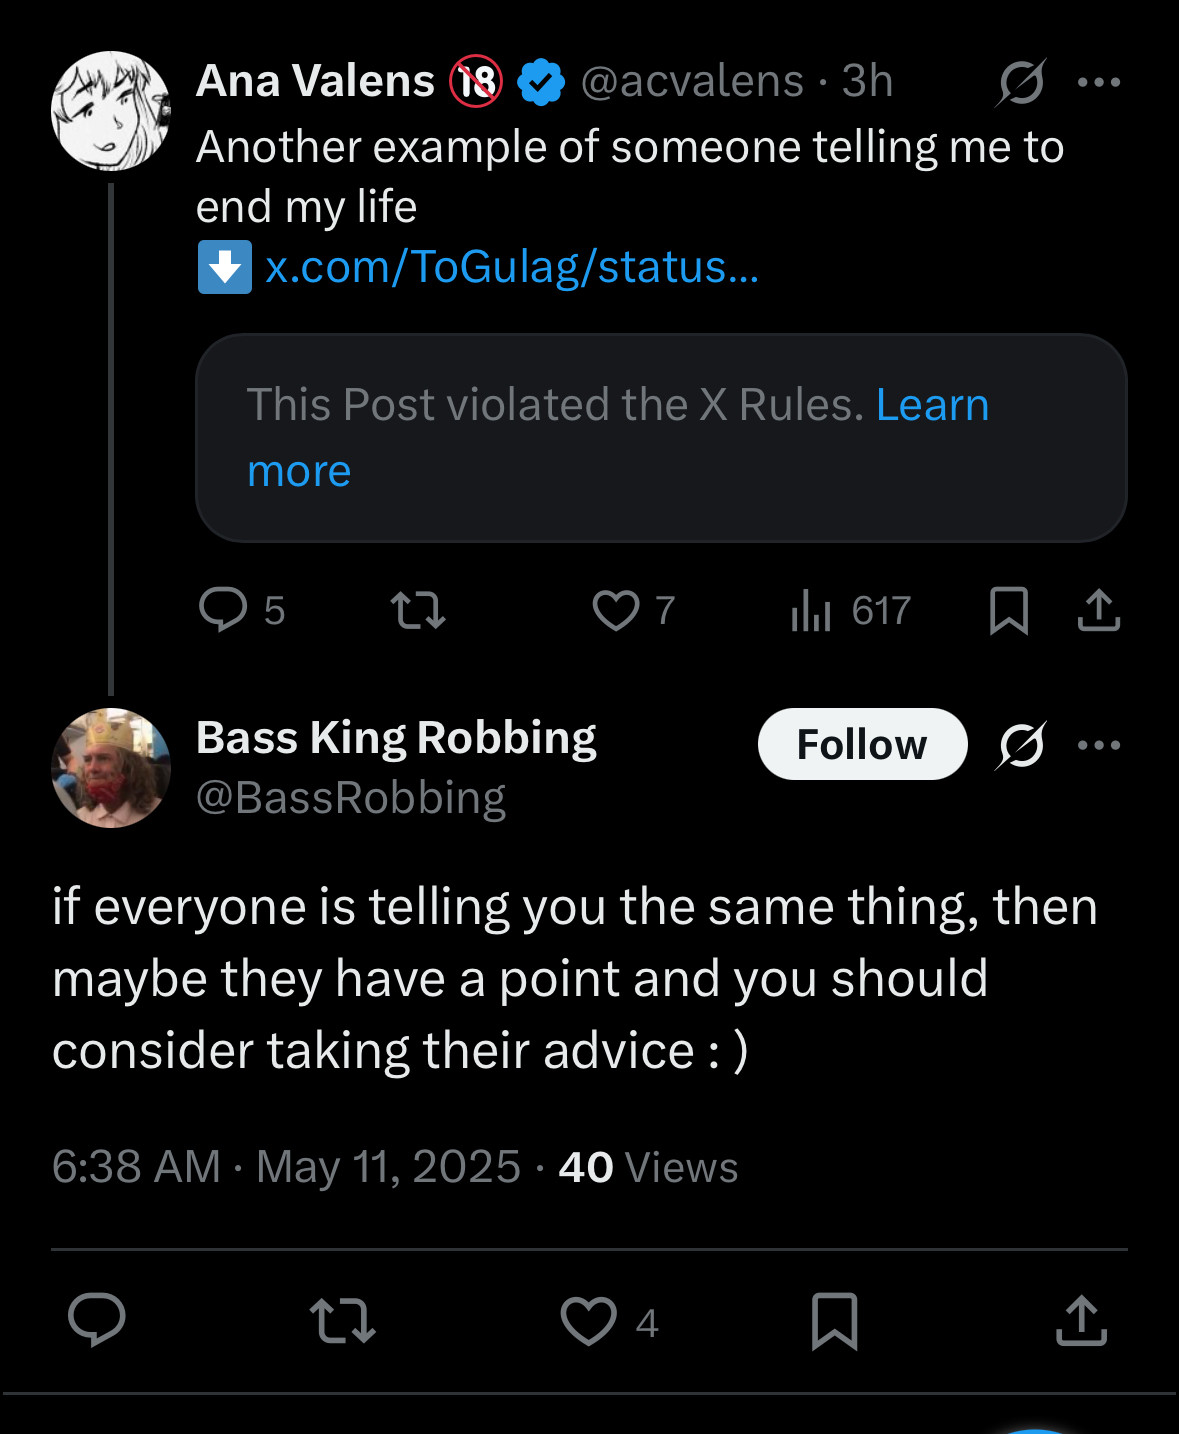1179x1434 pixels.
Task: Repost Bass King Robbing's post
Action: [343, 1320]
